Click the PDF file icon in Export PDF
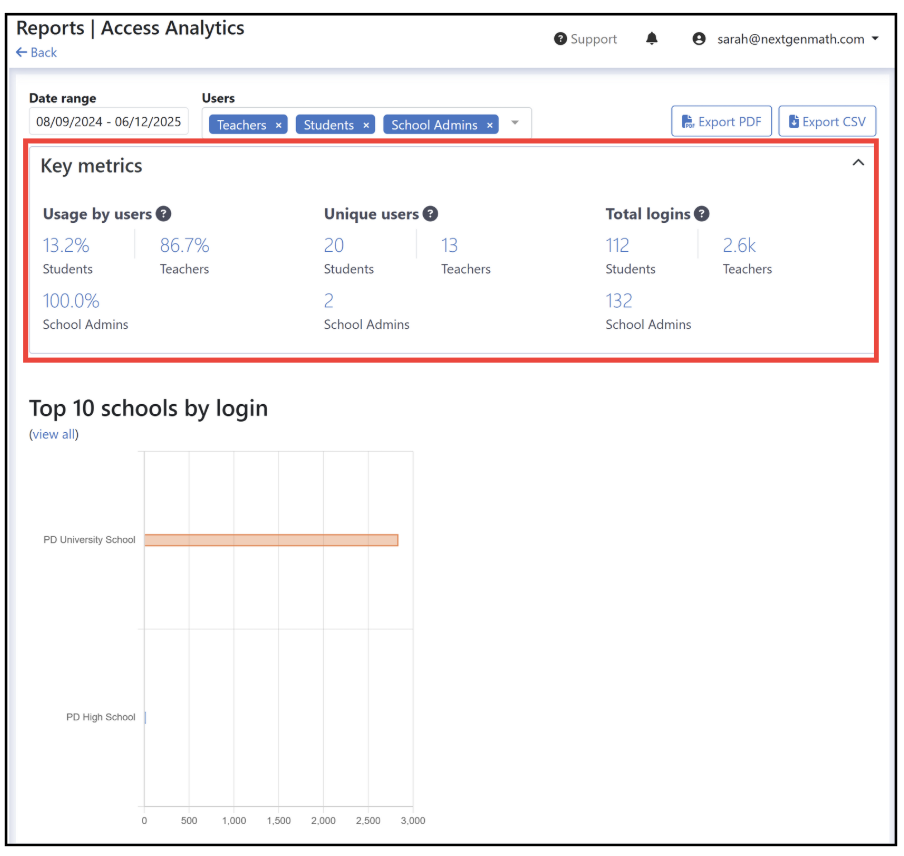The image size is (904, 856). pyautogui.click(x=688, y=122)
